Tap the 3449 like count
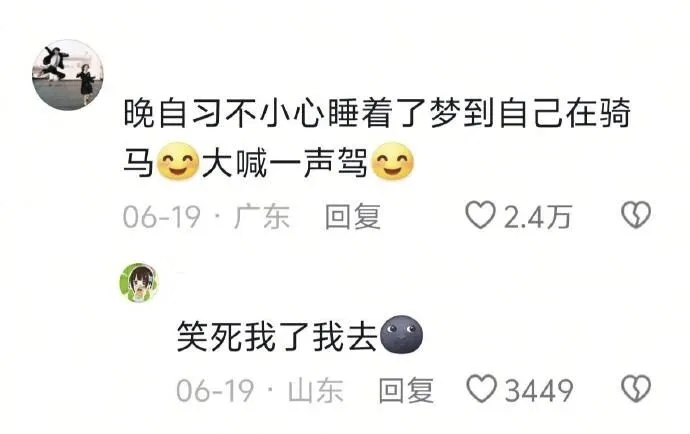The width and height of the screenshot is (690, 434). click(539, 390)
